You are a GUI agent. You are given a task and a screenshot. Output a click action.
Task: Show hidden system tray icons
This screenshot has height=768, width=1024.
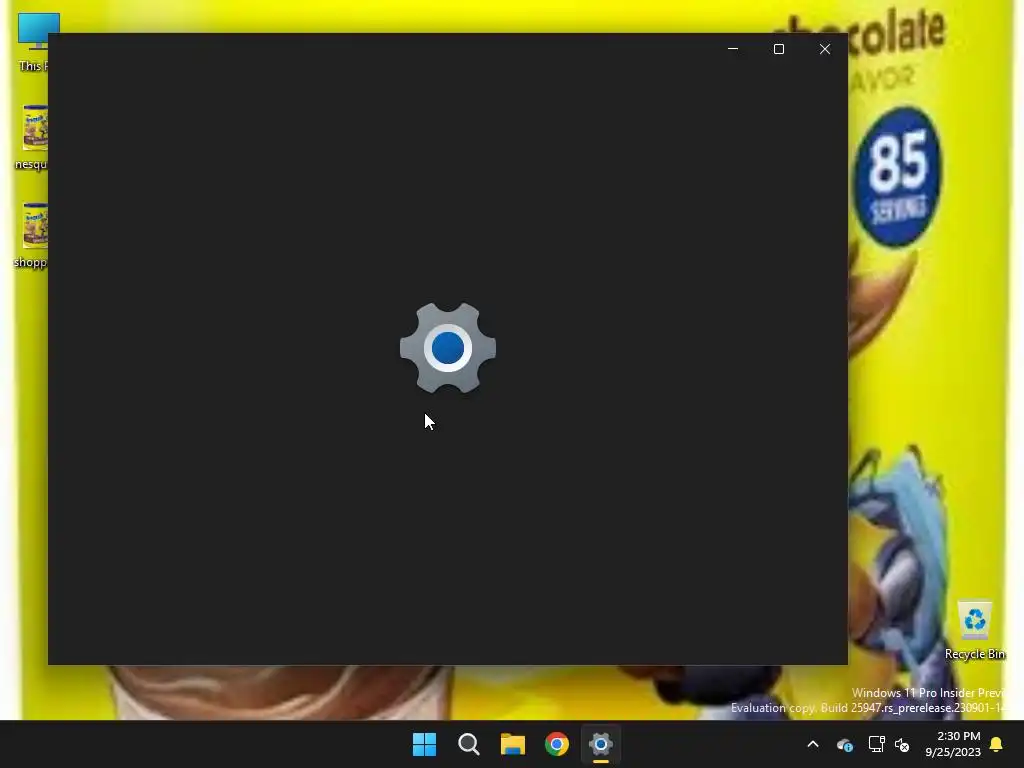813,744
